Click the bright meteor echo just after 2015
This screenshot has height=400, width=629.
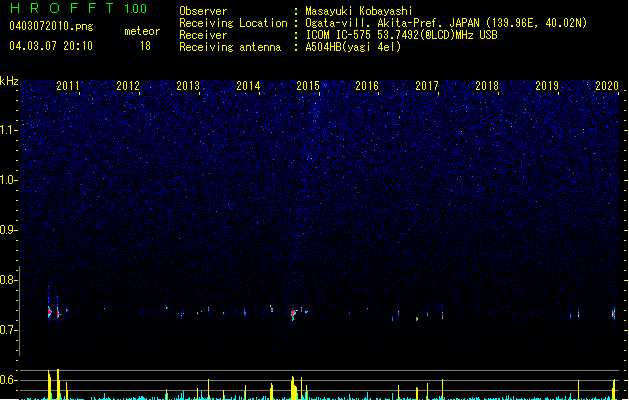coord(294,314)
